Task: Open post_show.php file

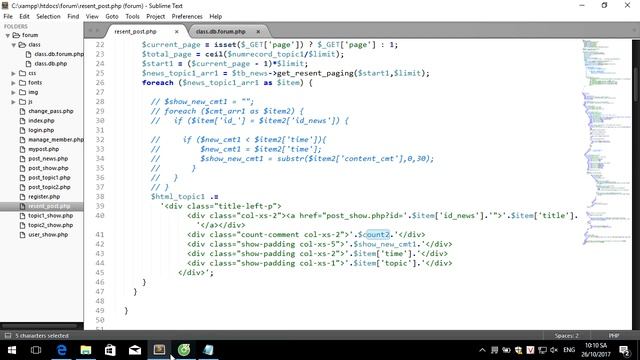Action: 48,168
